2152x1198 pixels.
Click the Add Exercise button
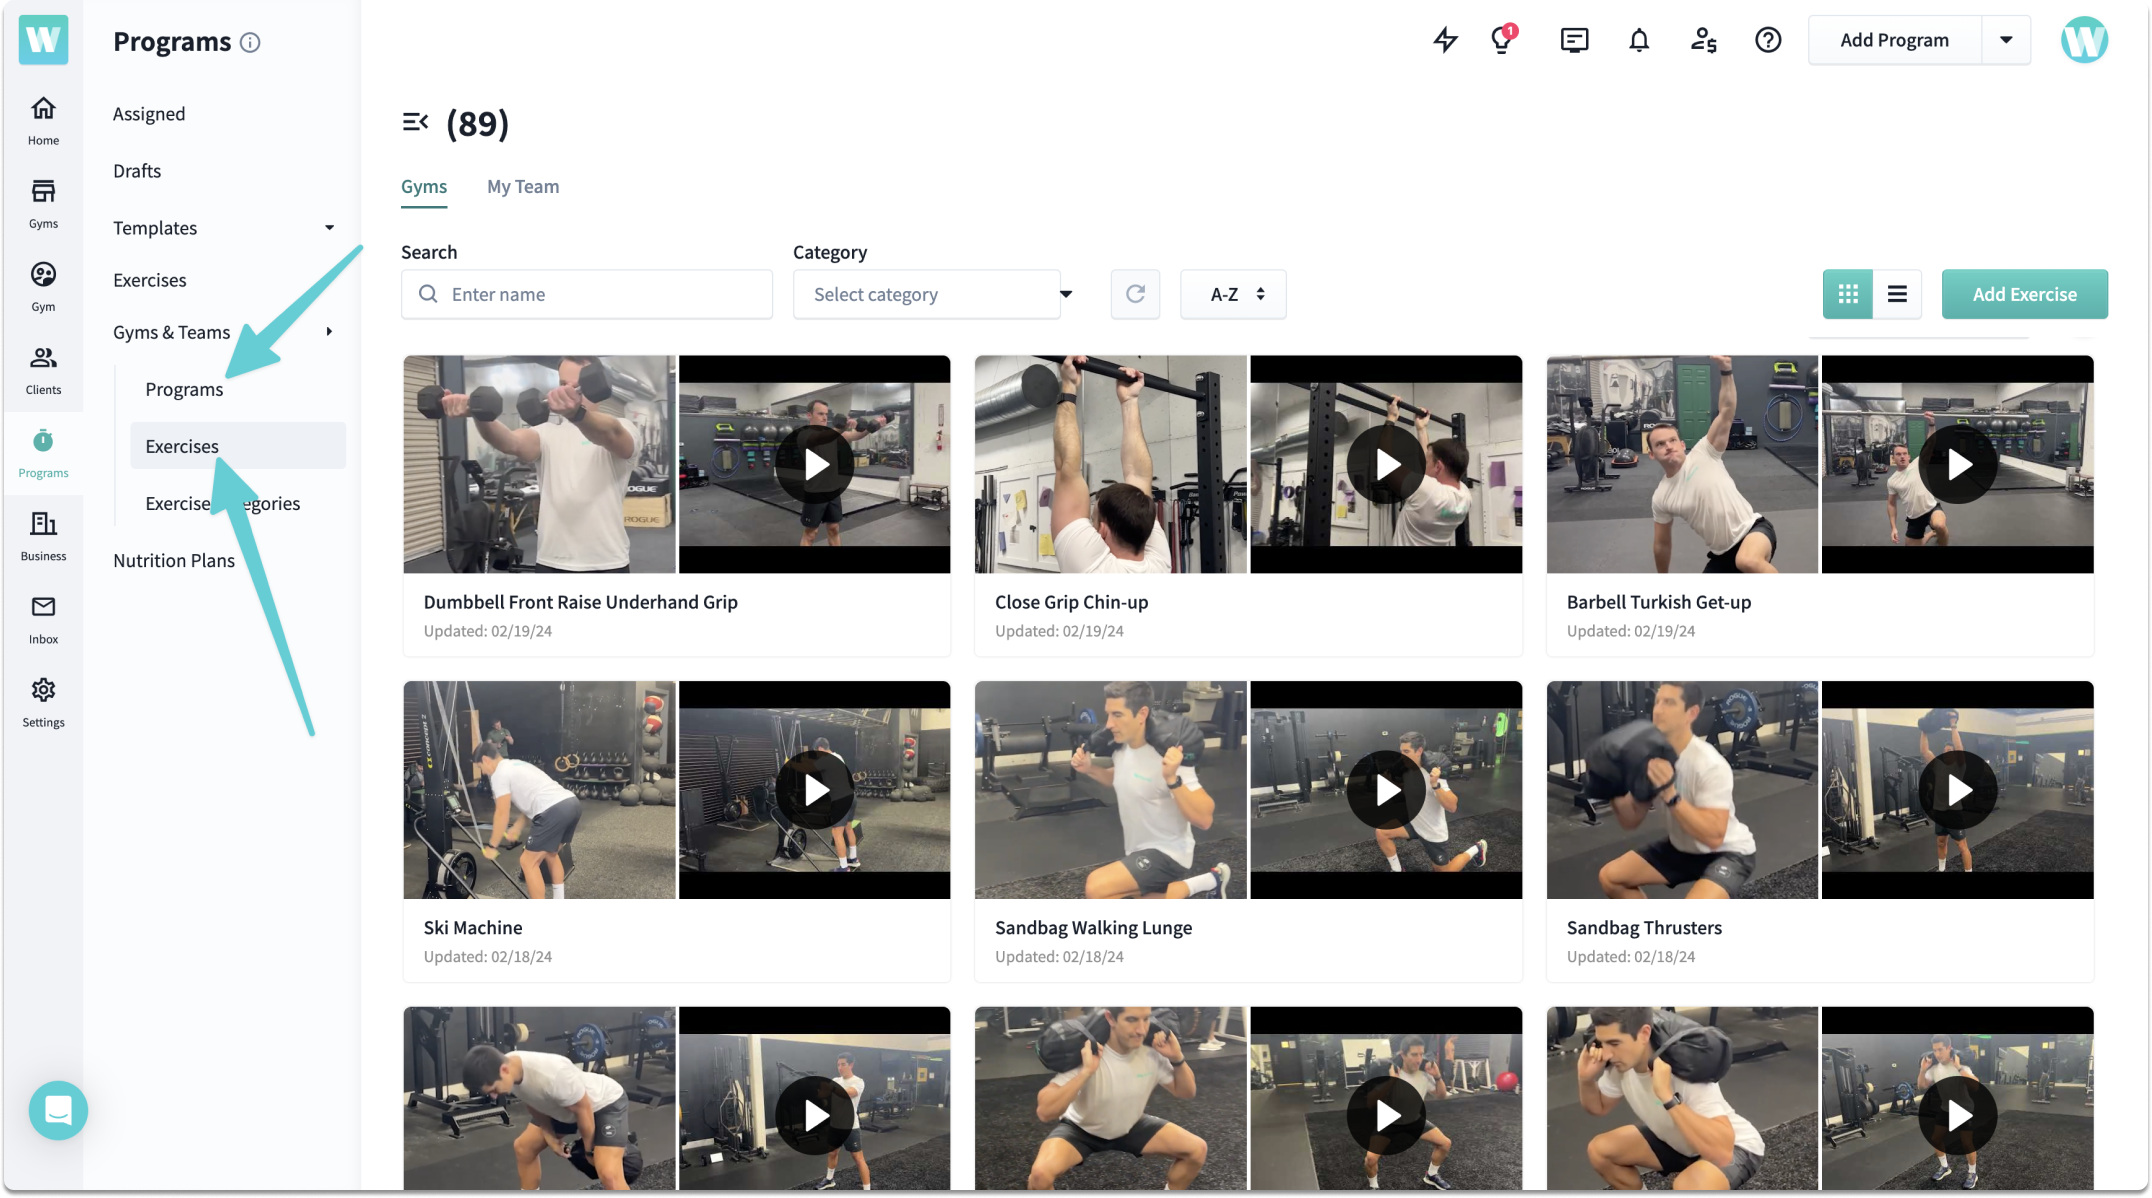click(x=2024, y=294)
